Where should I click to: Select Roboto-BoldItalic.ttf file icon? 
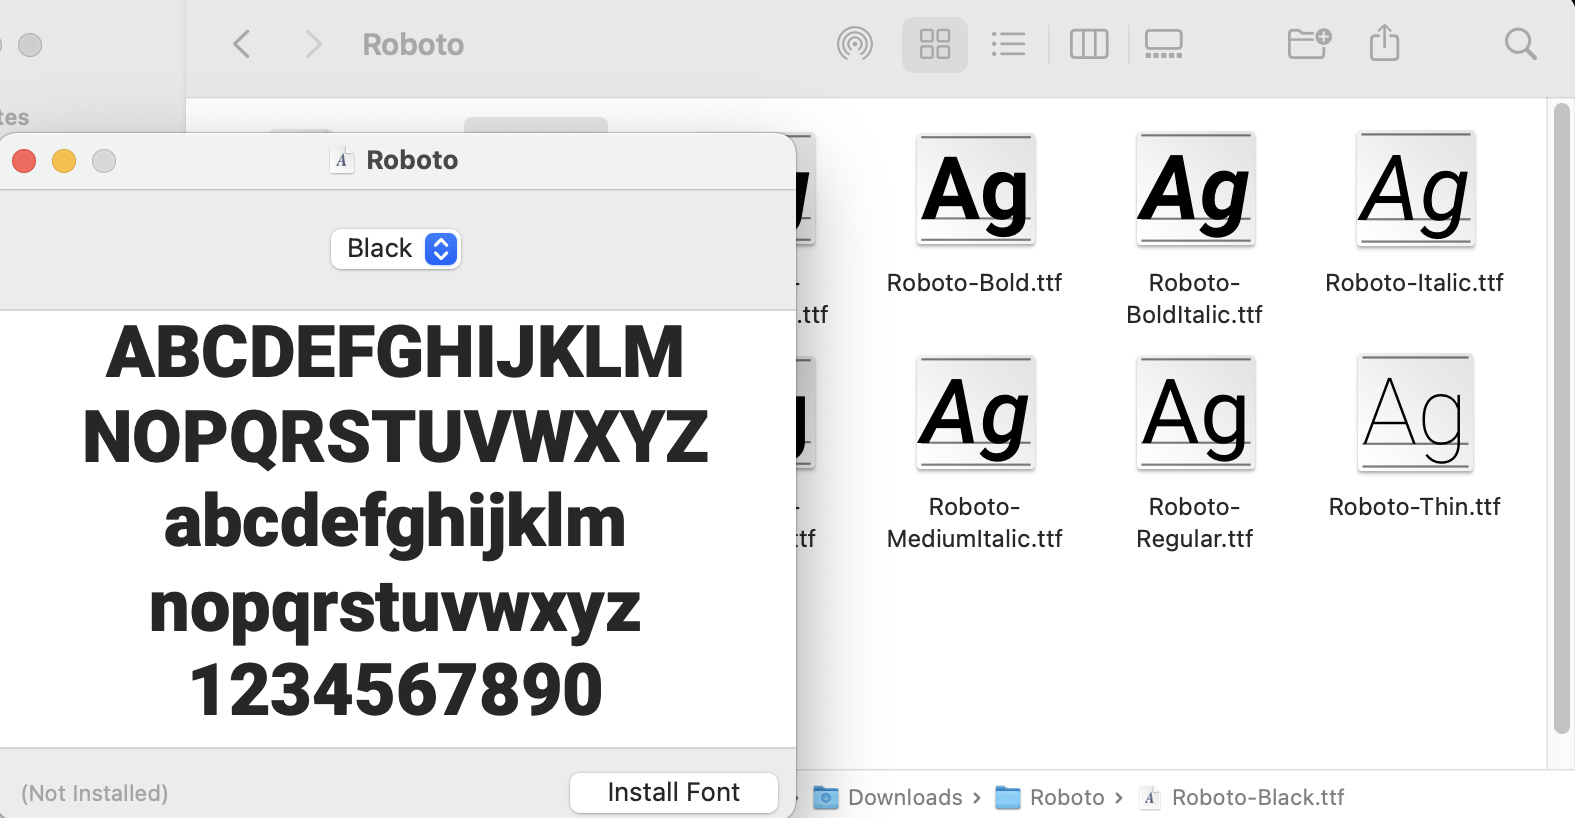1196,190
